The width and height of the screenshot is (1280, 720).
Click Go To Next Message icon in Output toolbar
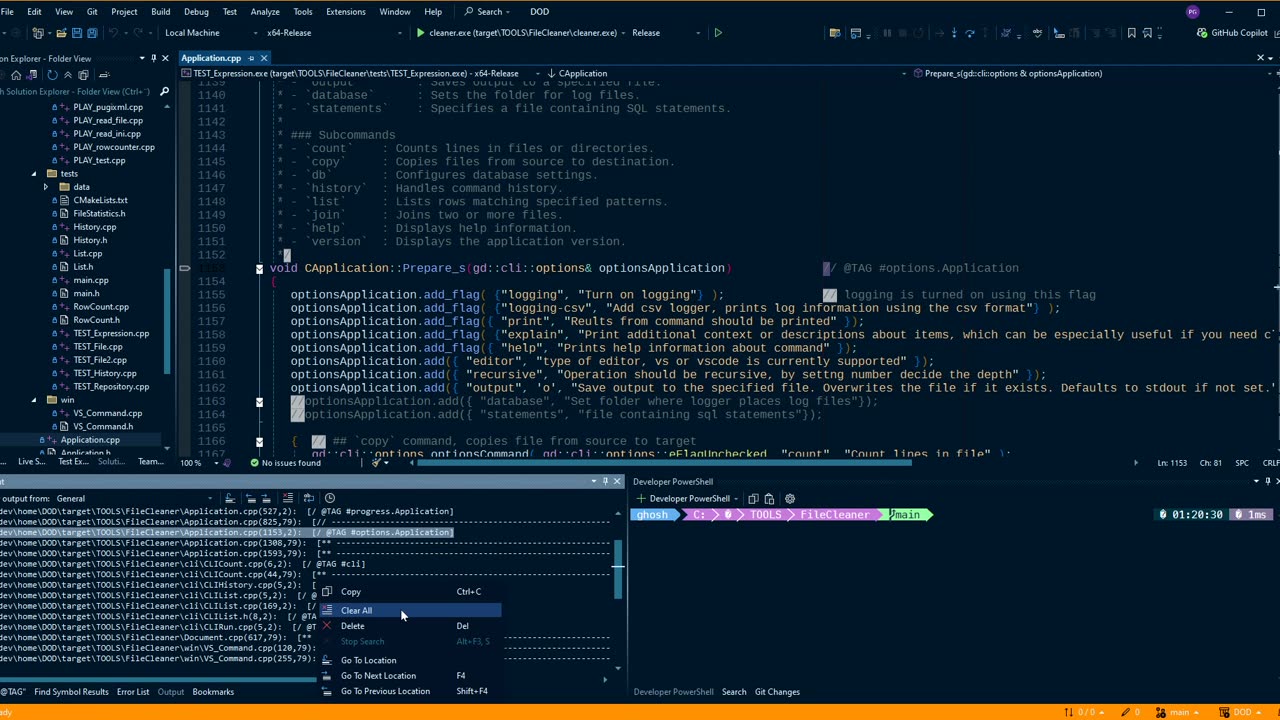pos(266,498)
